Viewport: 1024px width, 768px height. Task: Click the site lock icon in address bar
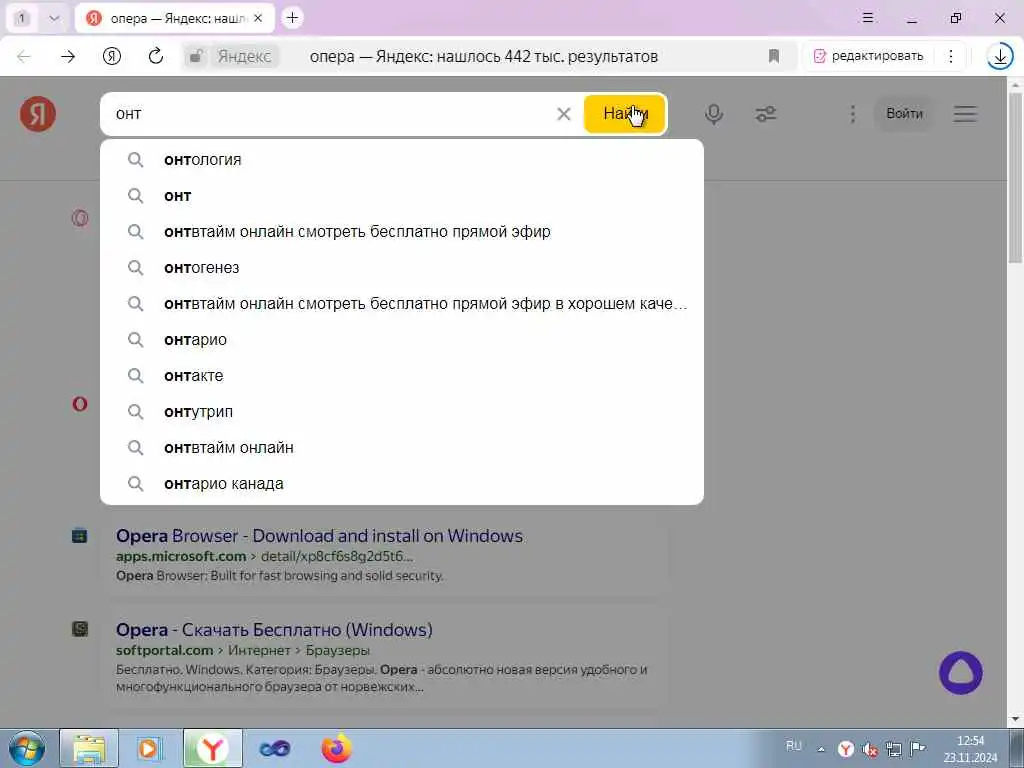pos(195,57)
